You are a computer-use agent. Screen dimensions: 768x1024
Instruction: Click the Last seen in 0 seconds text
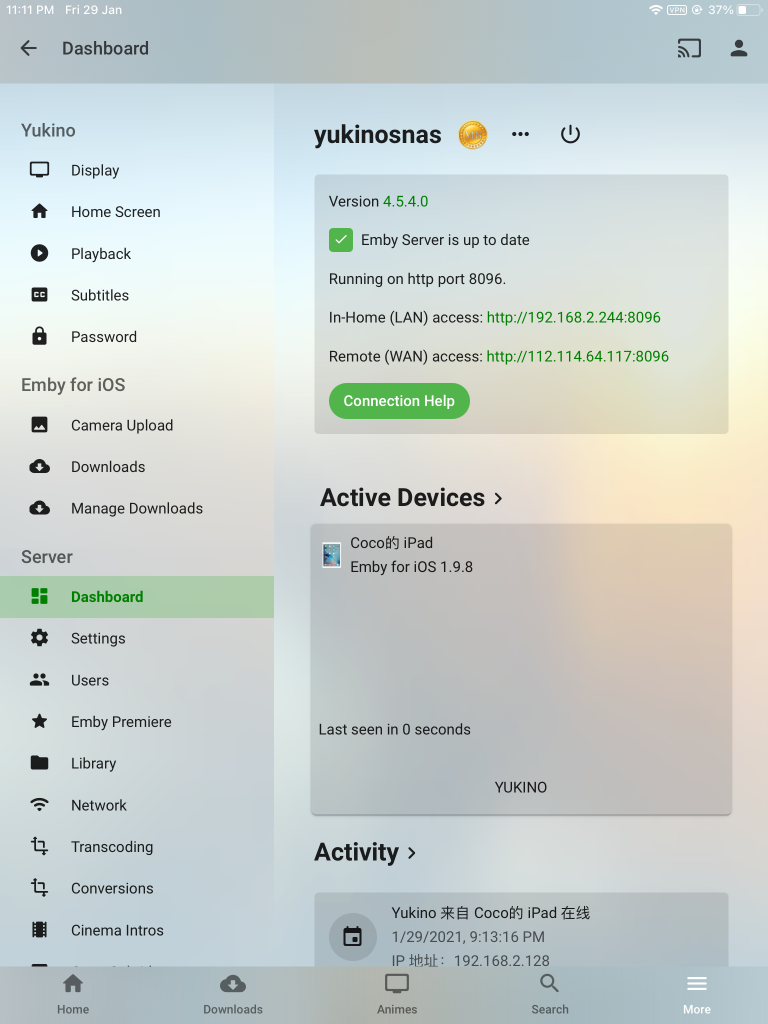coord(394,729)
